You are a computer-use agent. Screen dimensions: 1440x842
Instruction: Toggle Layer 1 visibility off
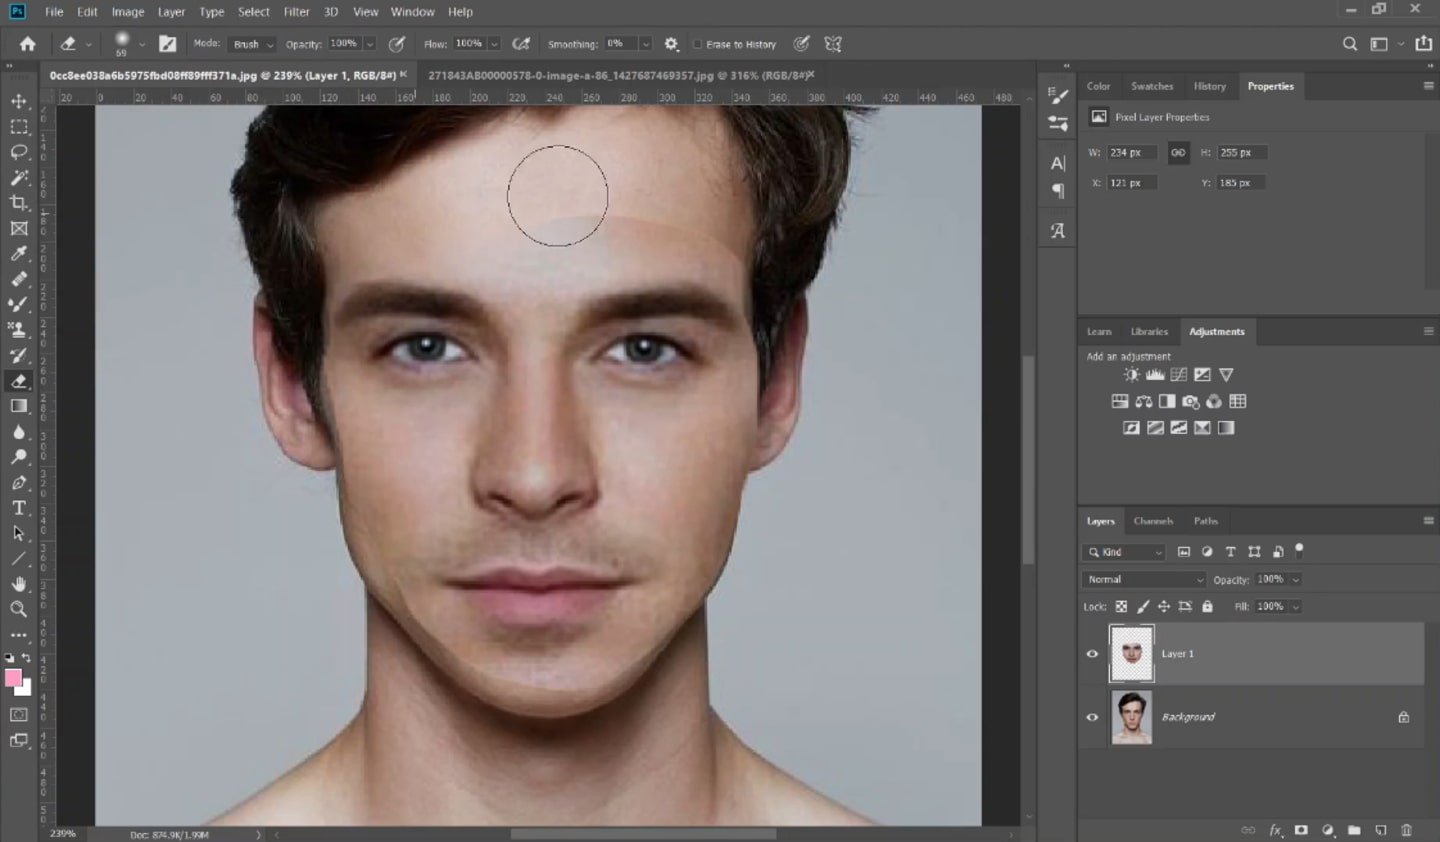pos(1092,653)
